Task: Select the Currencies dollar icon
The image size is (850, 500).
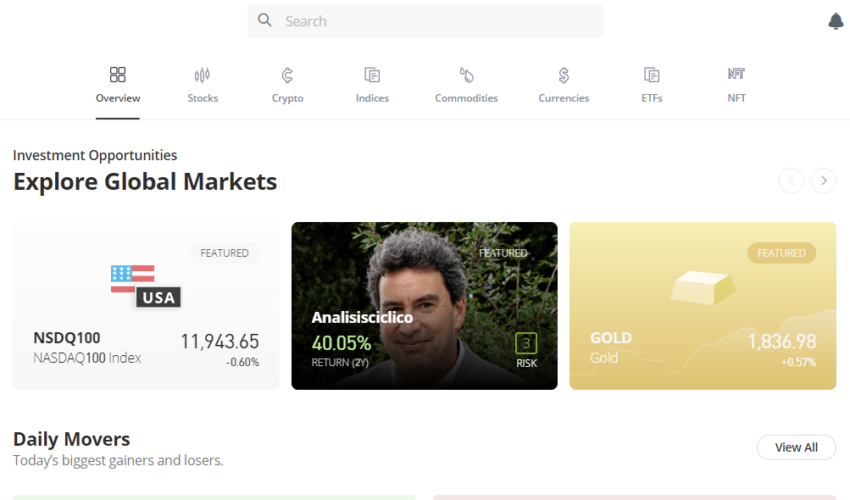Action: [x=564, y=75]
